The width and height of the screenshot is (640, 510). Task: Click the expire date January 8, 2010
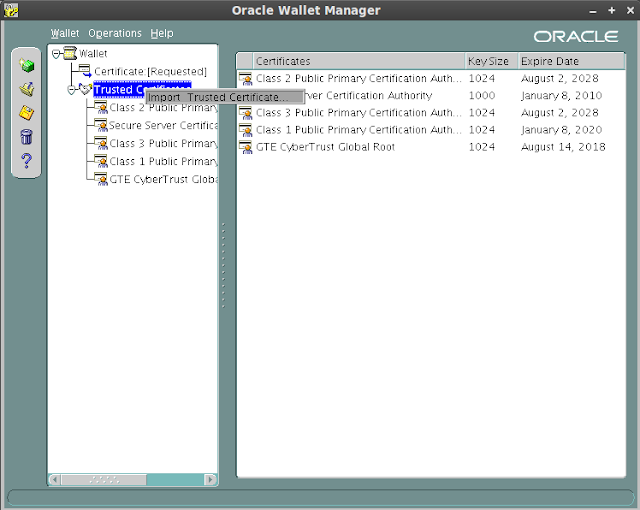point(561,95)
